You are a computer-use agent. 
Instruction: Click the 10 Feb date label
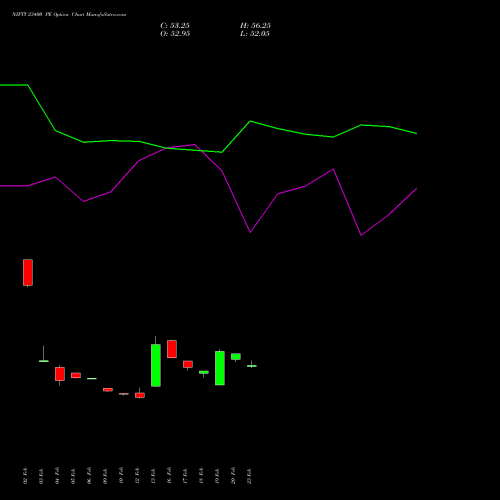(x=121, y=476)
